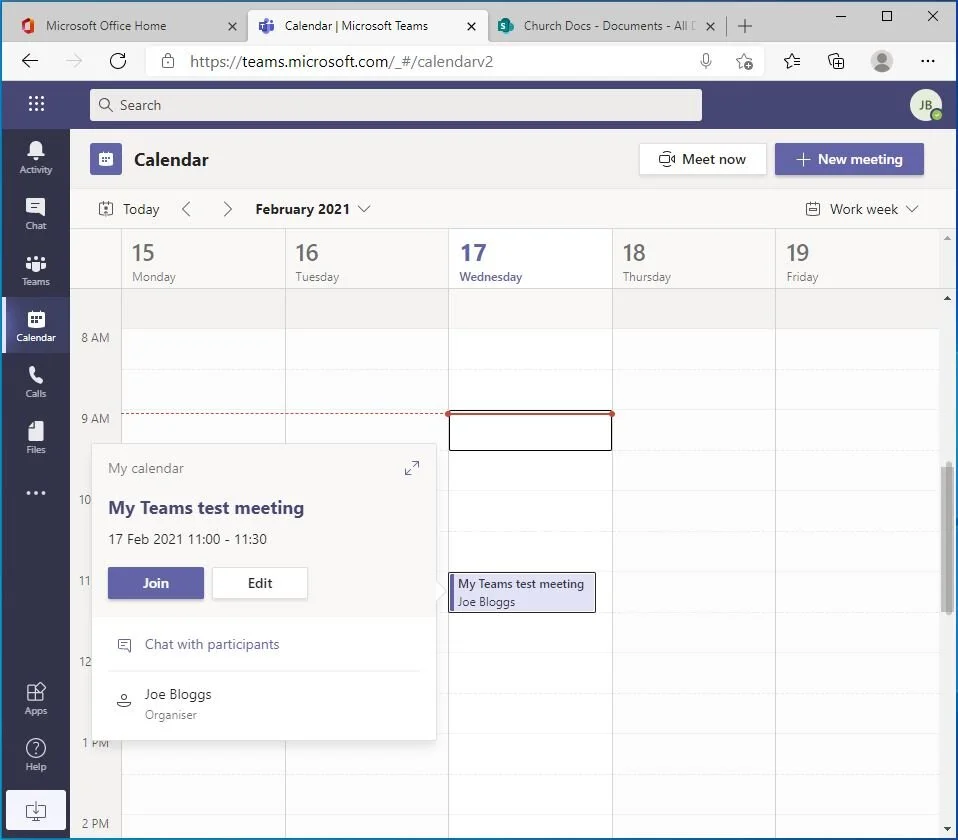This screenshot has width=958, height=840.
Task: Open Files in the sidebar
Action: click(x=35, y=437)
